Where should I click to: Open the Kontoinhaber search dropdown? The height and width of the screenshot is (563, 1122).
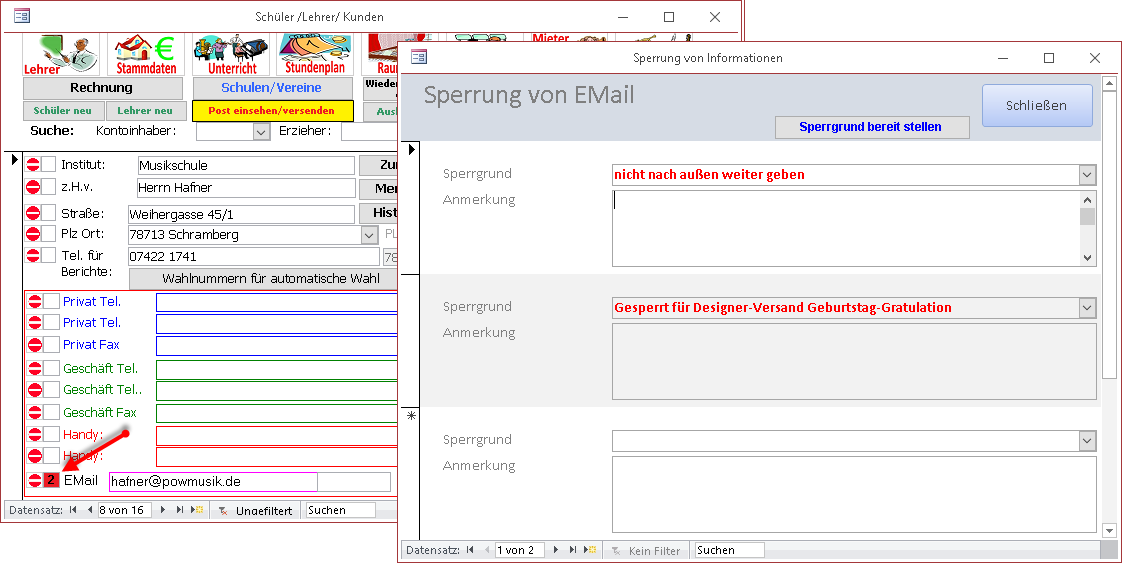[261, 131]
